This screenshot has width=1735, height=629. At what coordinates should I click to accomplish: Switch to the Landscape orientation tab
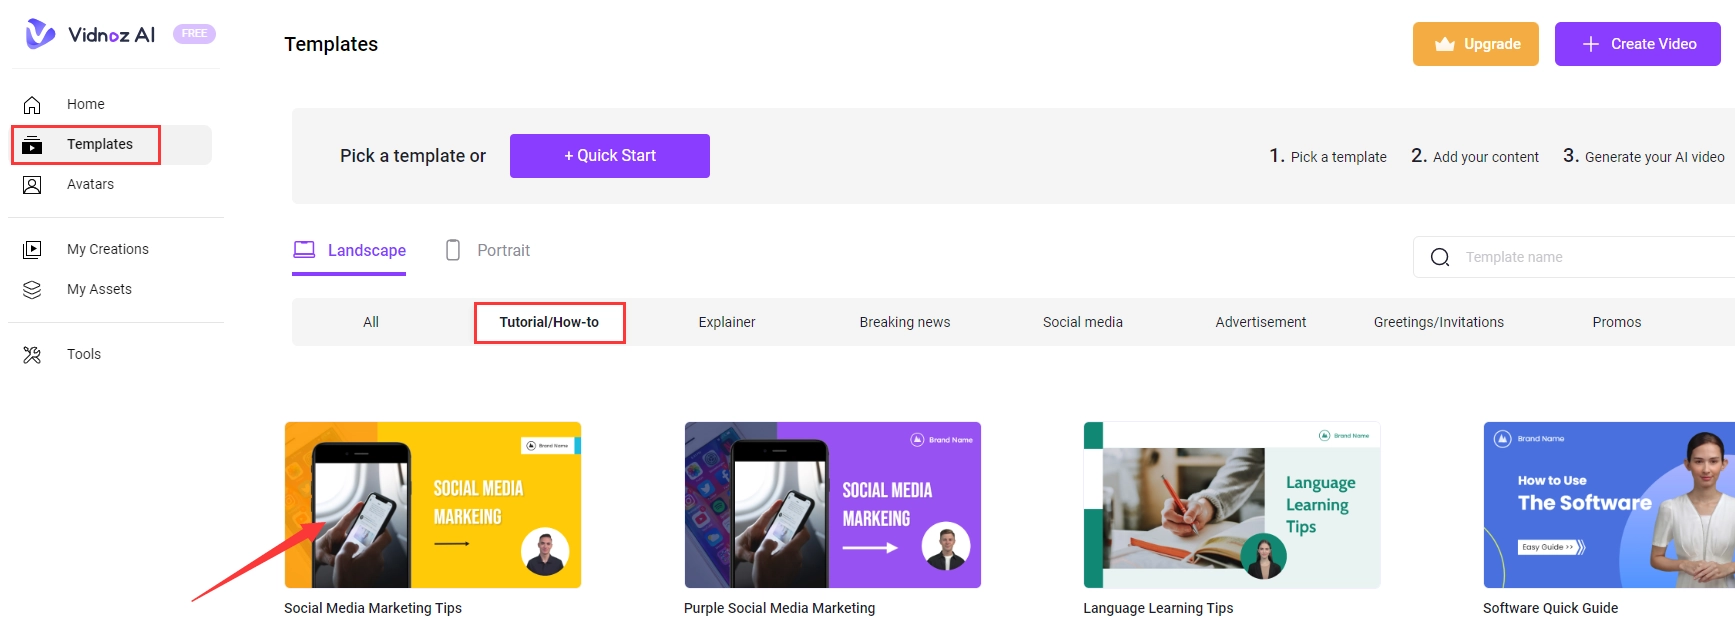pos(349,250)
